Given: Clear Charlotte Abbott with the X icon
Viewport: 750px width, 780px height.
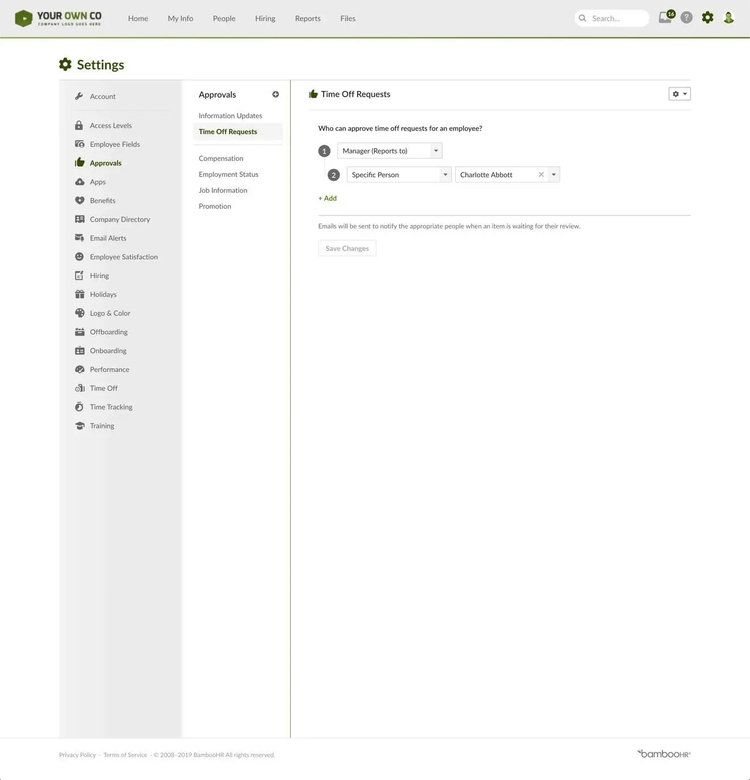Looking at the screenshot, I should 541,175.
